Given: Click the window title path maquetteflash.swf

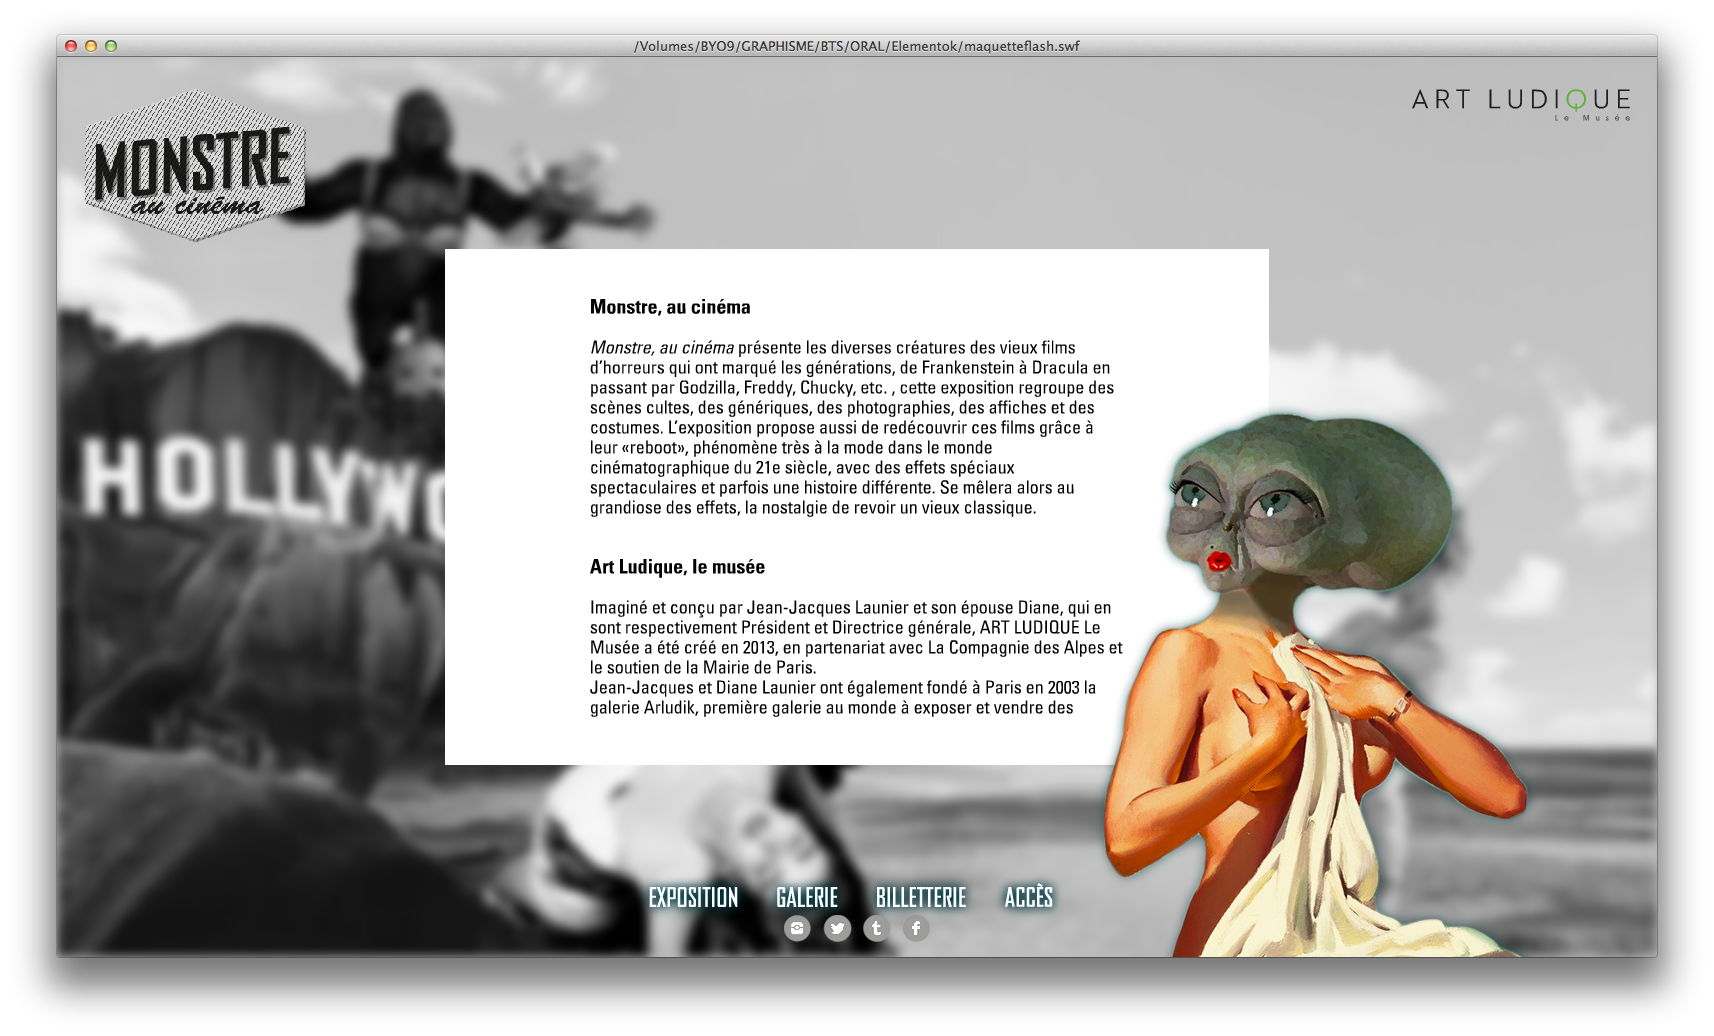Looking at the screenshot, I should 857,46.
